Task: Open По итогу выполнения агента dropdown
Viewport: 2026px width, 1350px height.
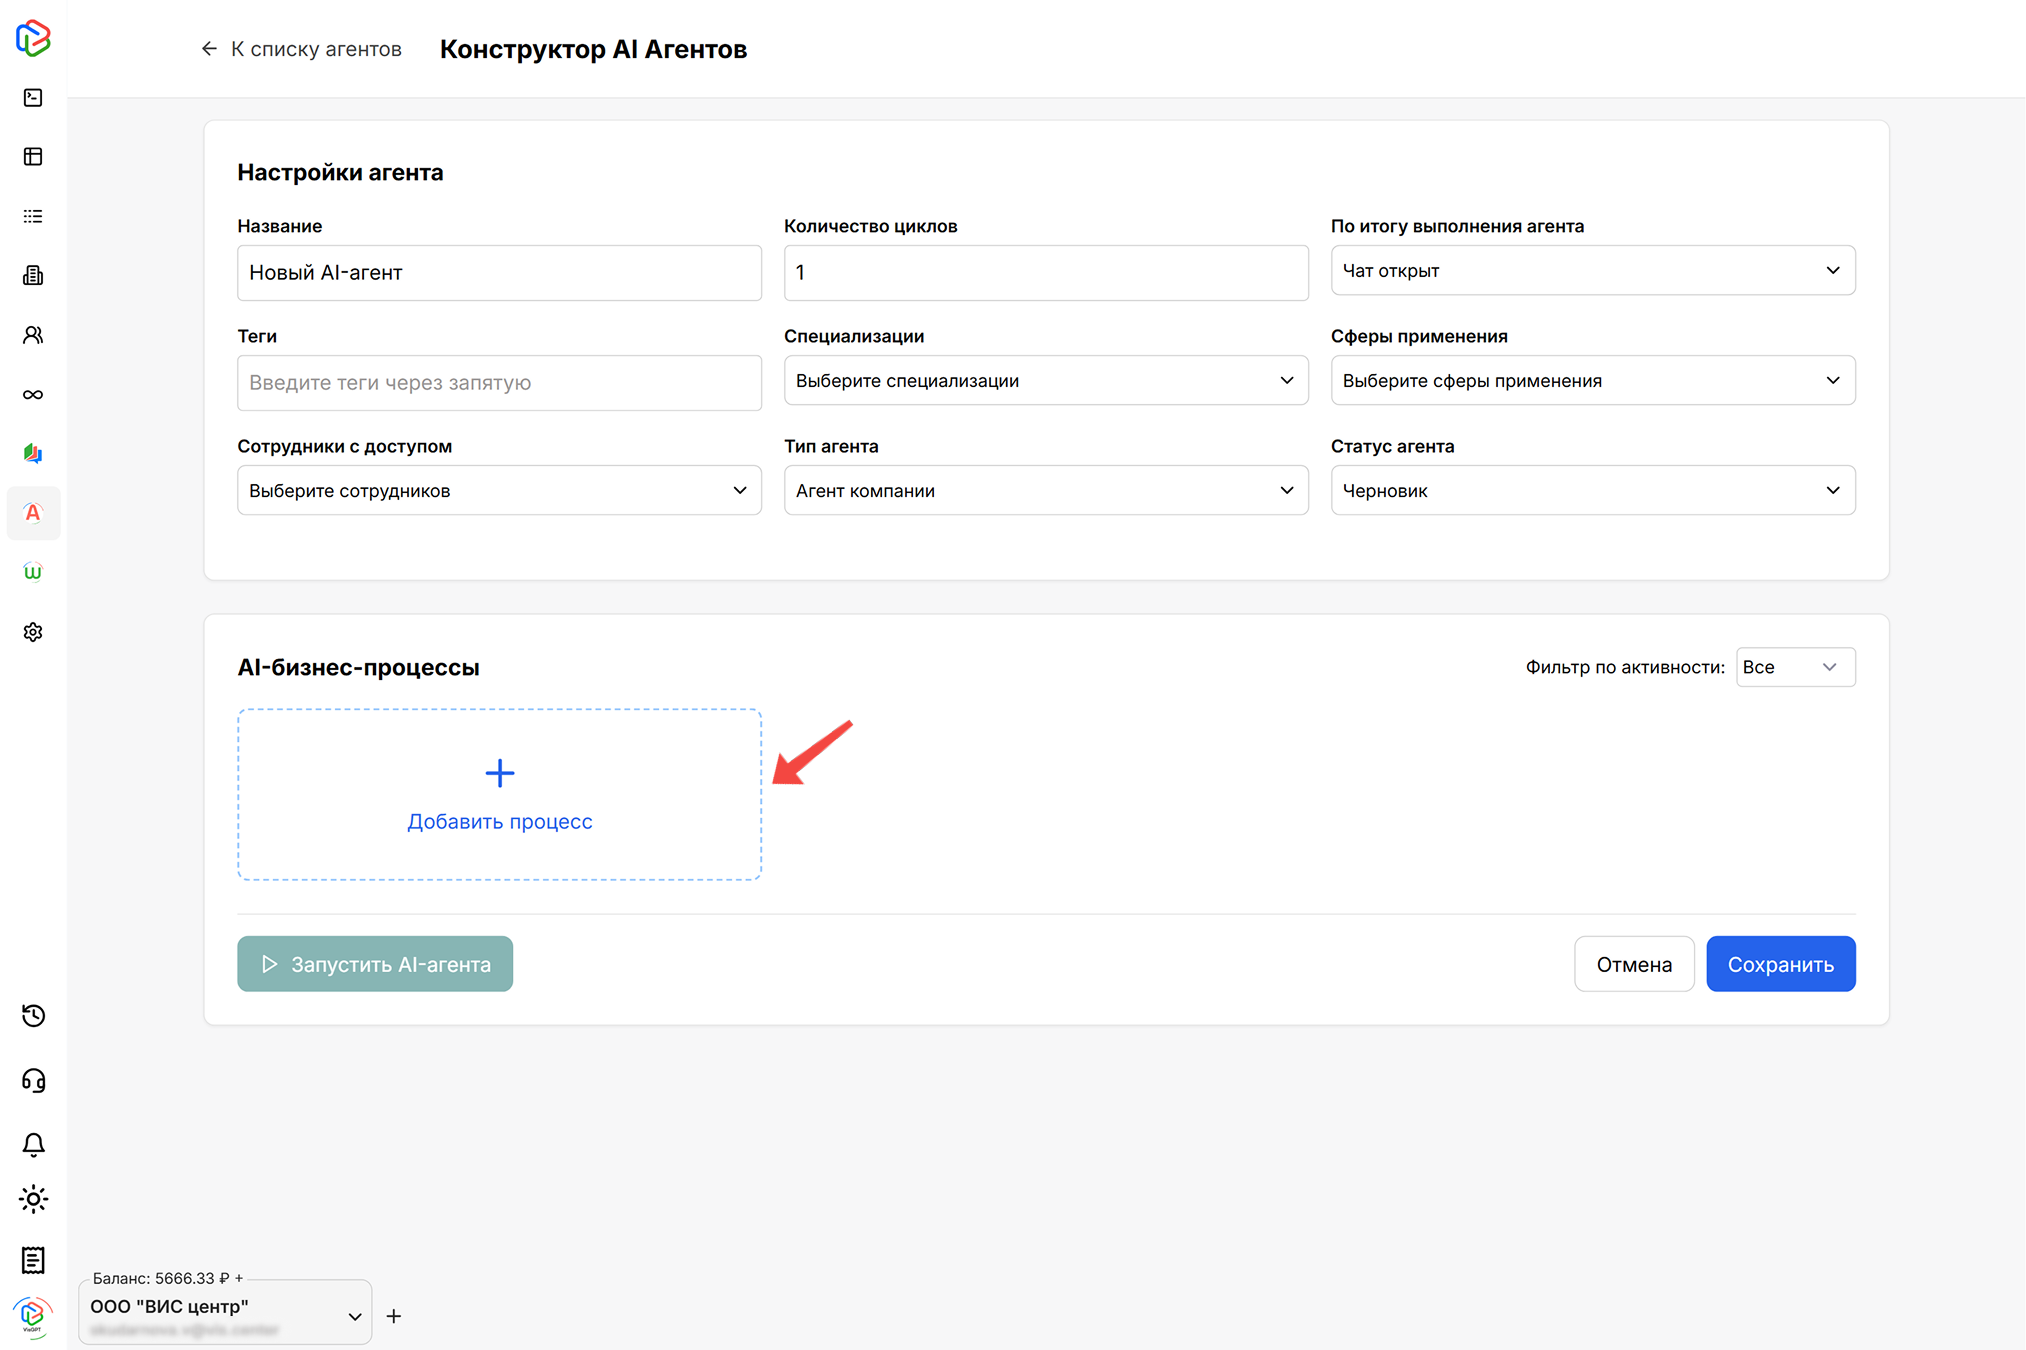Action: [1592, 271]
